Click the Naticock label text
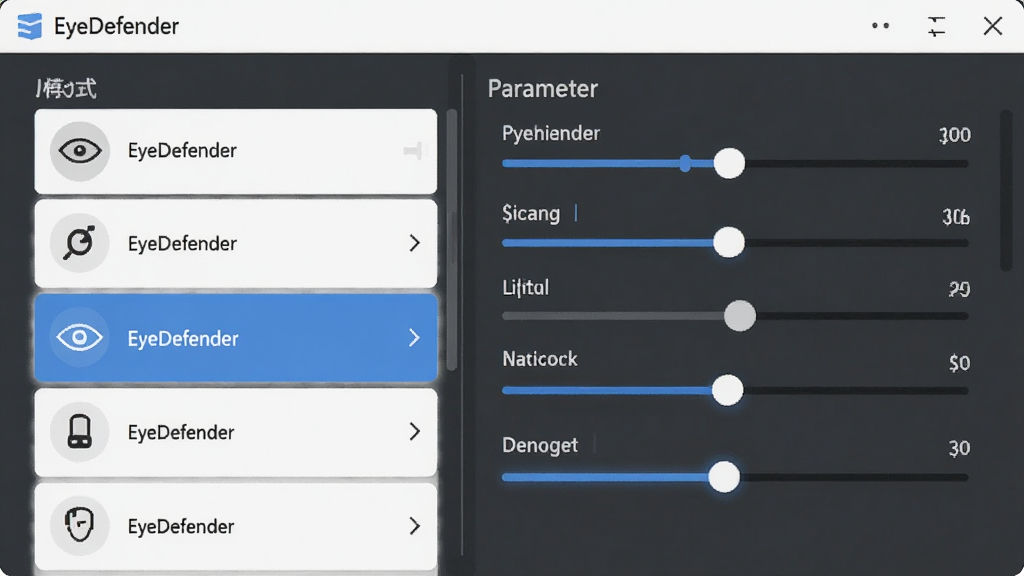The height and width of the screenshot is (576, 1024). [x=540, y=359]
